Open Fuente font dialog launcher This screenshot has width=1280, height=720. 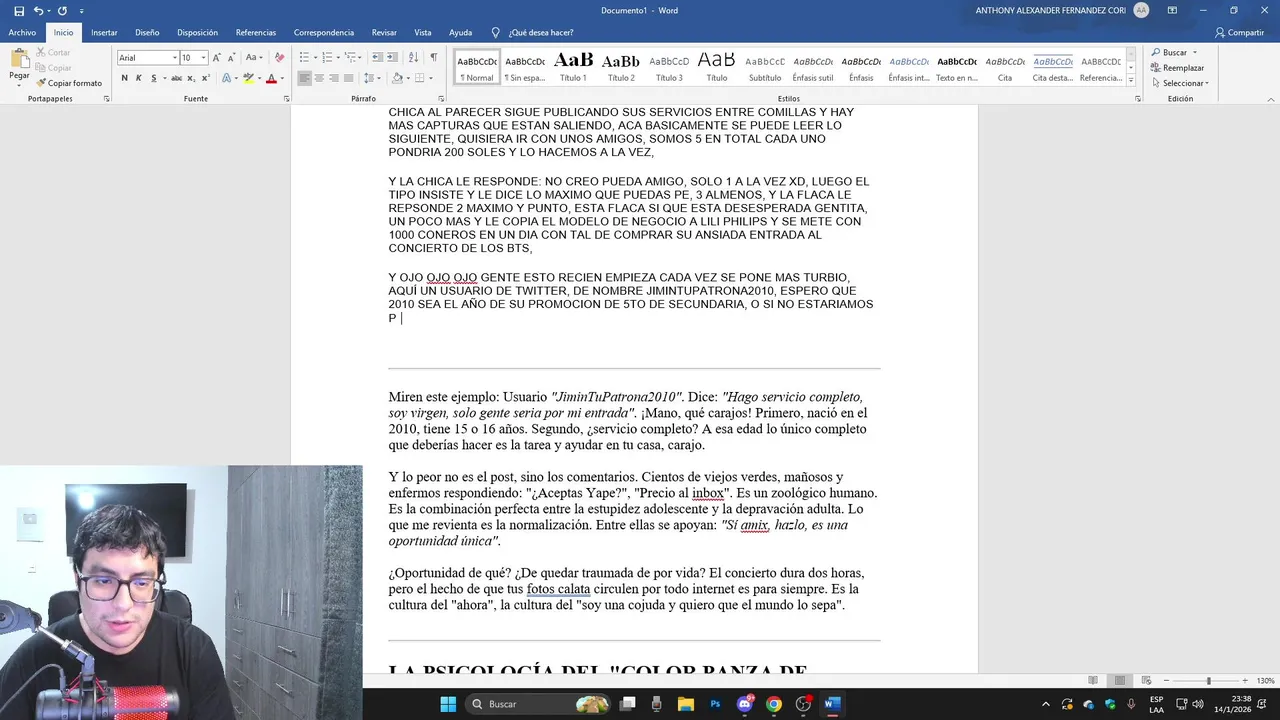point(286,99)
